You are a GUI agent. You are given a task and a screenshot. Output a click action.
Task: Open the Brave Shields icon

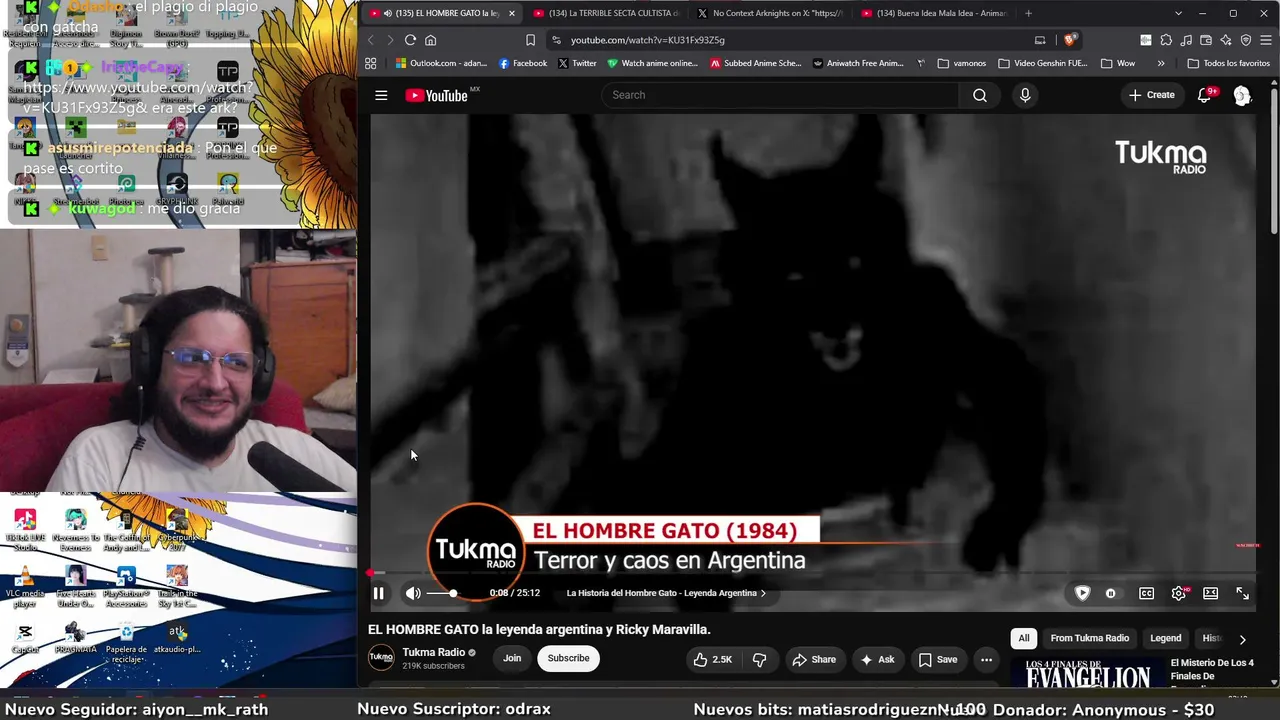tap(1070, 40)
